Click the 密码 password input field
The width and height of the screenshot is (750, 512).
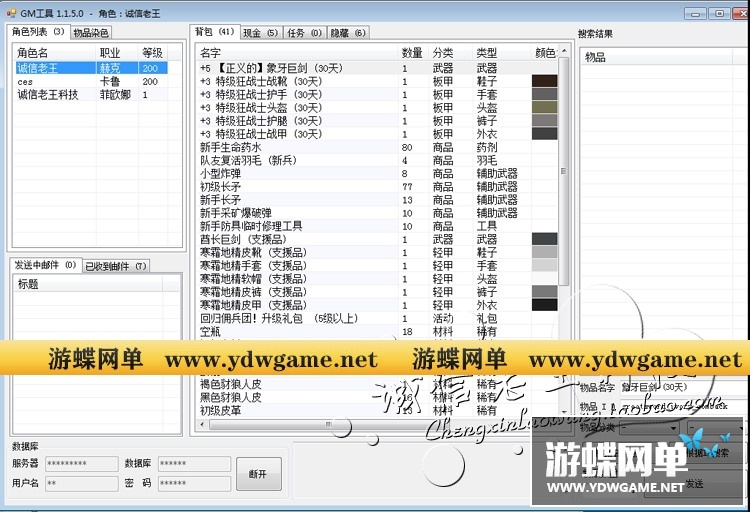(x=194, y=483)
